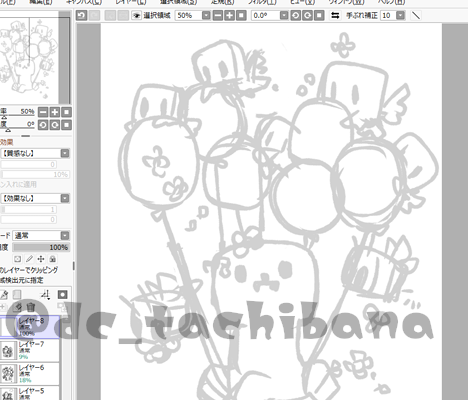Select layer レイヤー8
The height and width of the screenshot is (400, 468).
[x=30, y=327]
